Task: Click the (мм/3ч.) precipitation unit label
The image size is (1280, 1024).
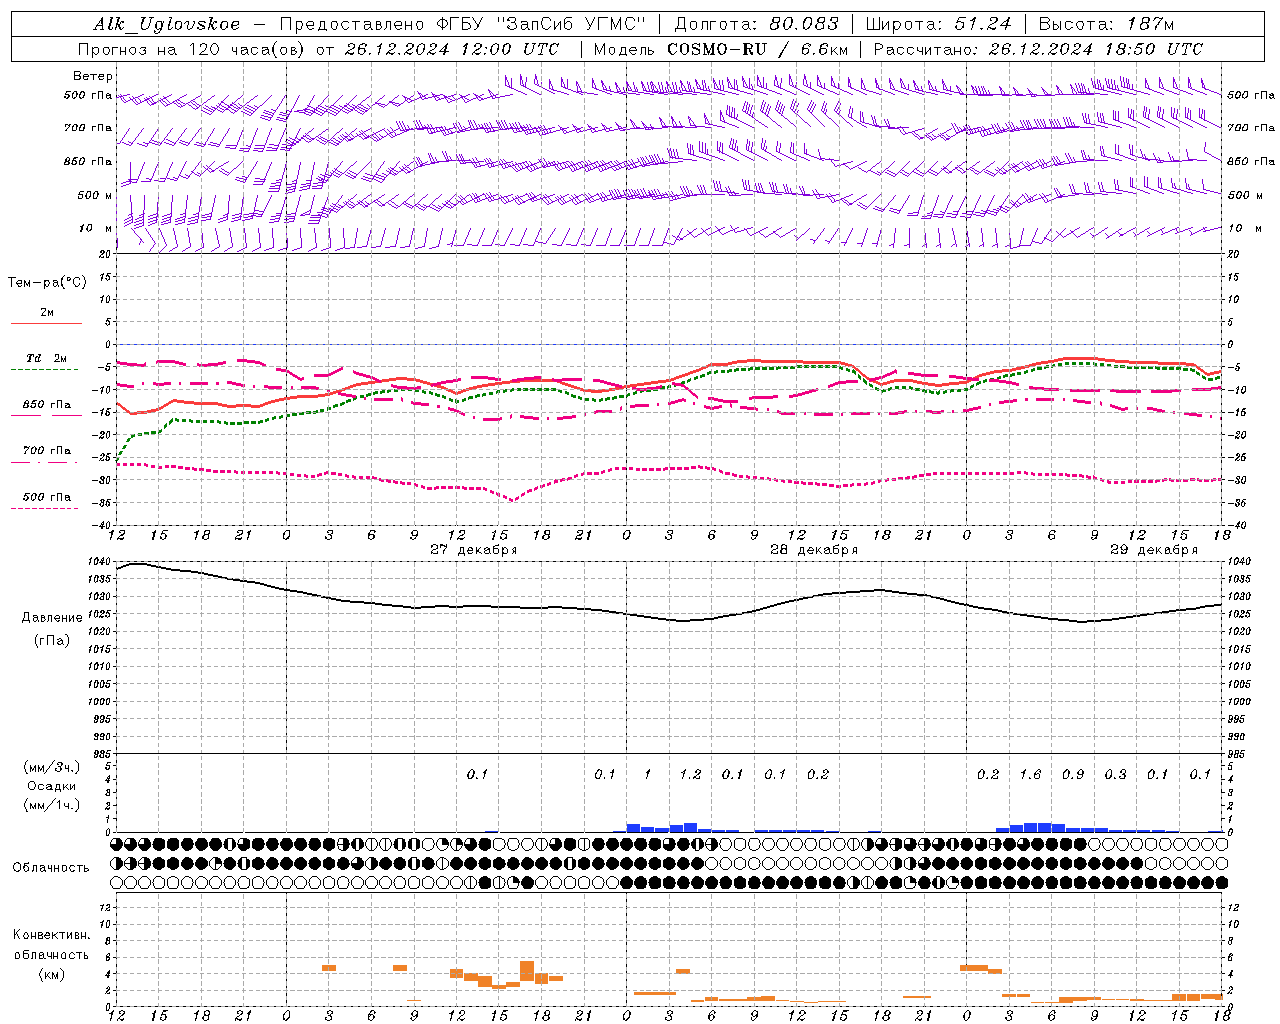Action: click(x=52, y=767)
